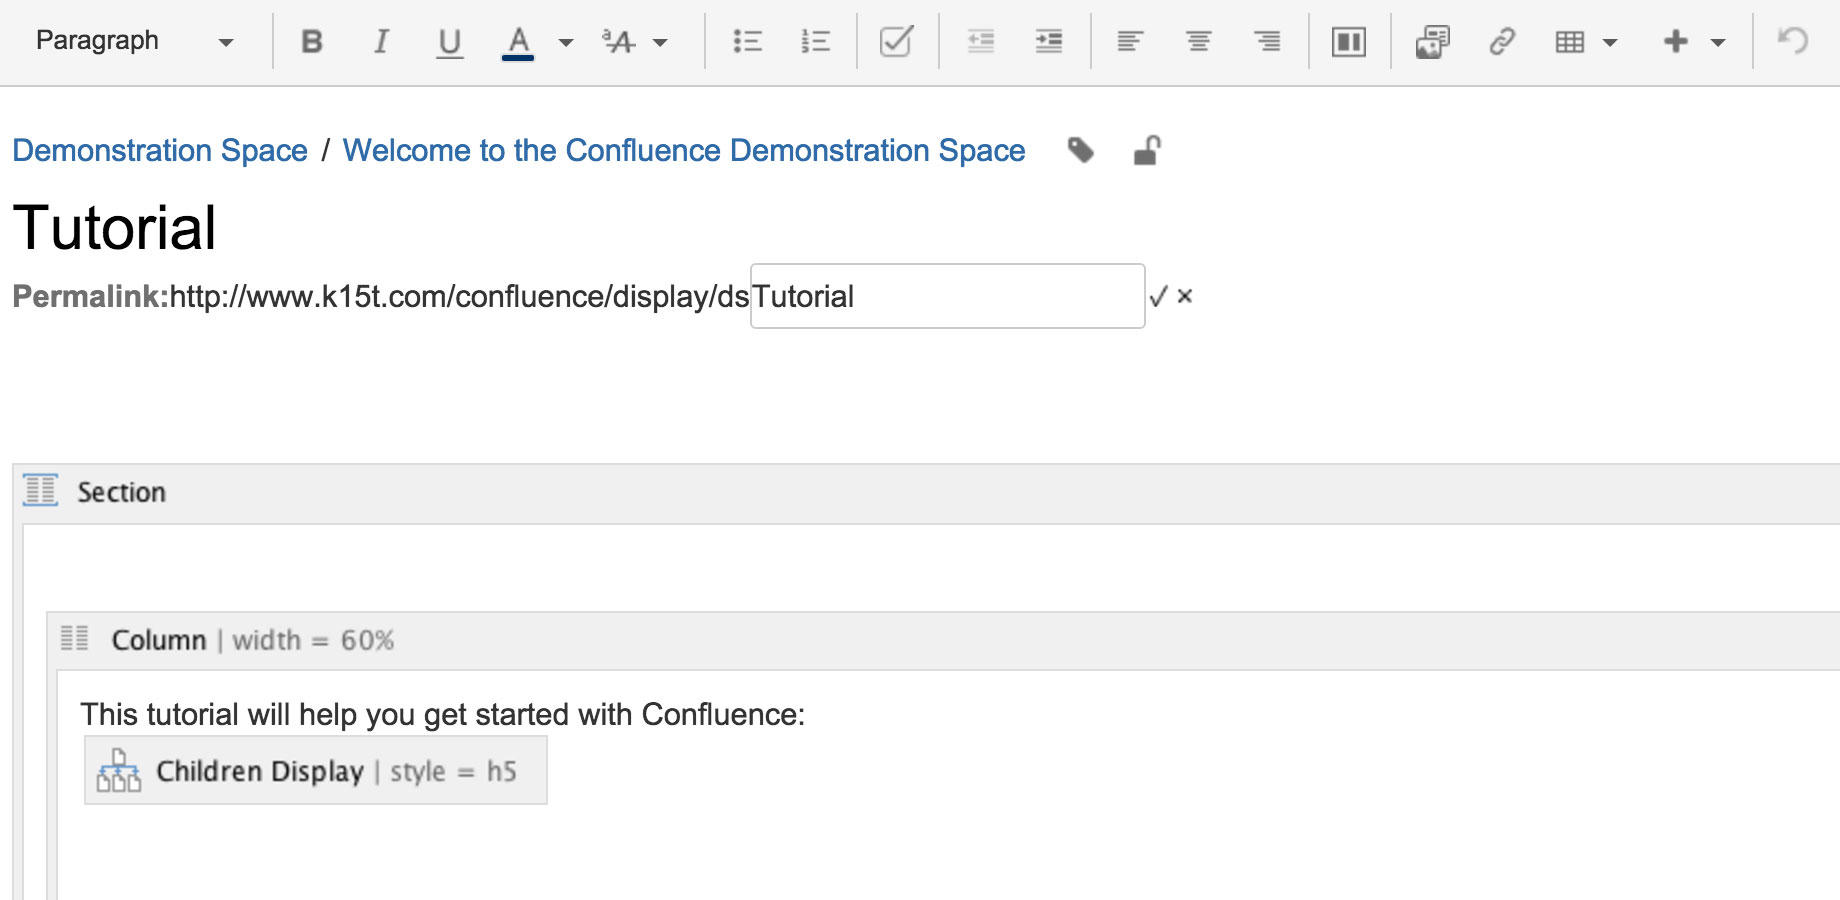
Task: Open the more formatting options dropdown
Action: click(634, 42)
